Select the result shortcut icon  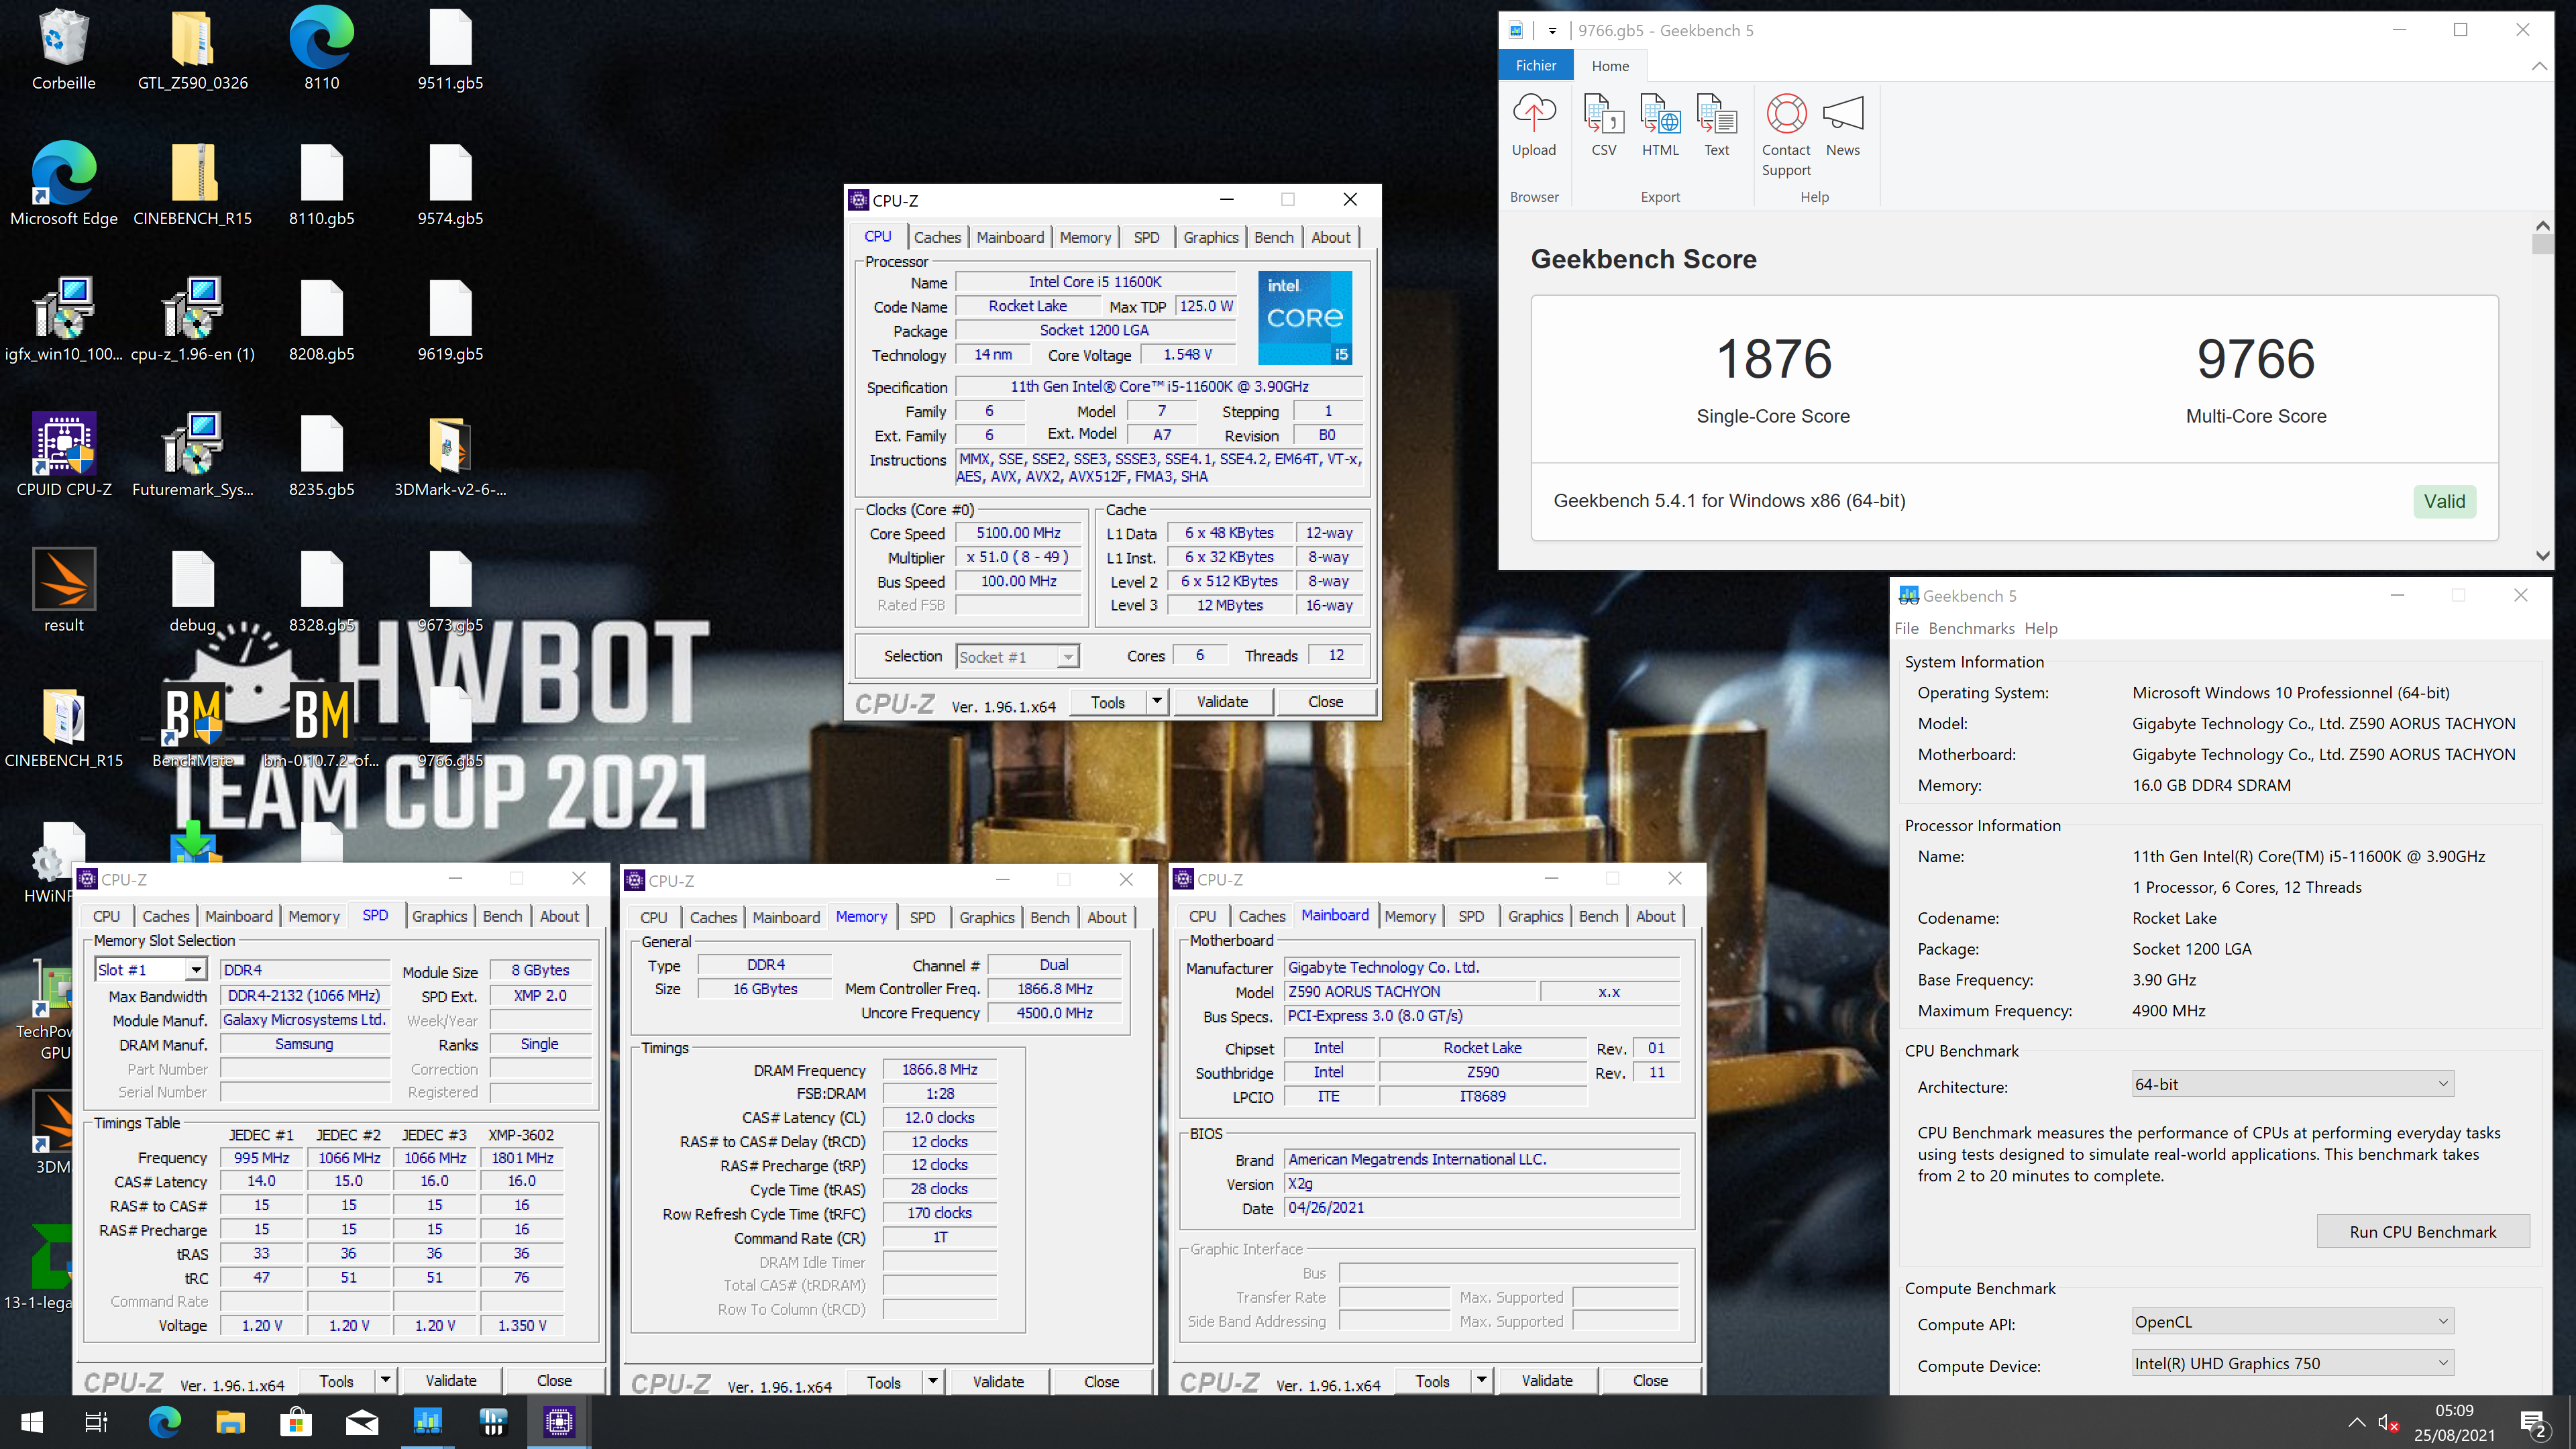point(64,590)
